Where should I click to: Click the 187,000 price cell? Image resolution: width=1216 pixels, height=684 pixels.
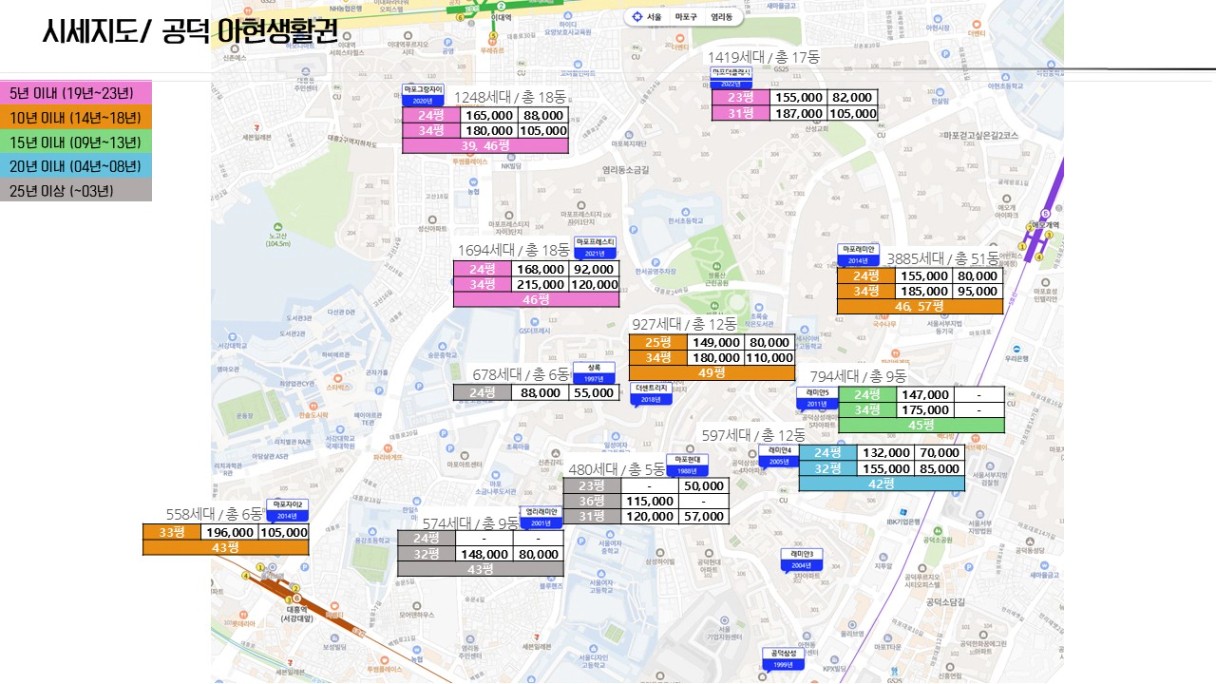pyautogui.click(x=798, y=113)
